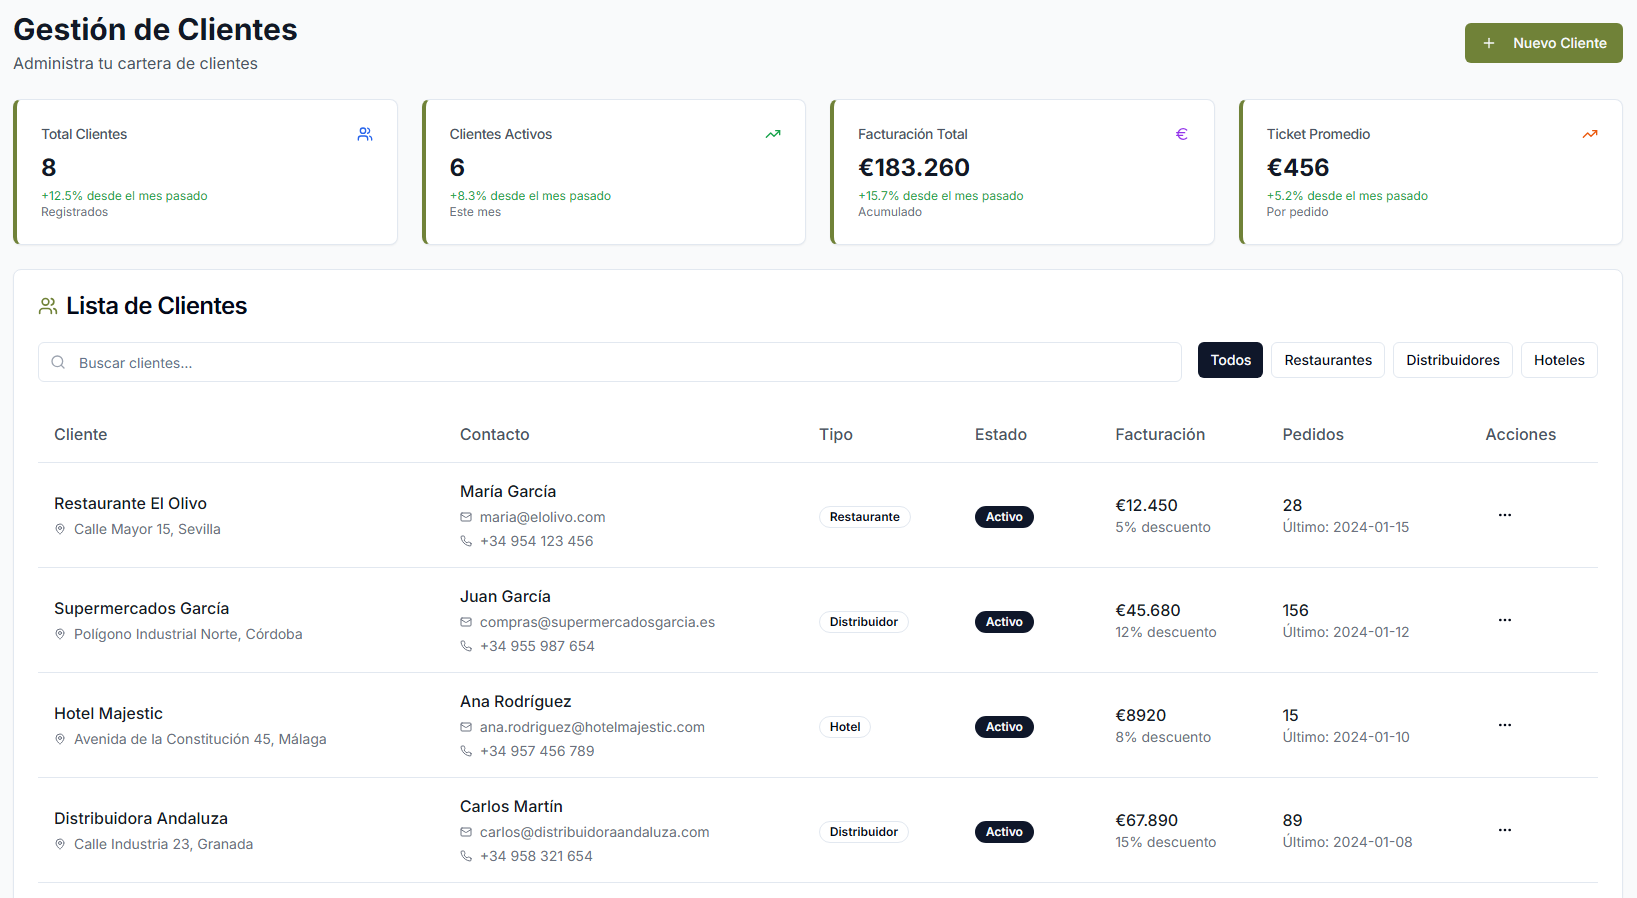
Task: Click the users icon in Total Clientes card
Action: click(x=365, y=134)
